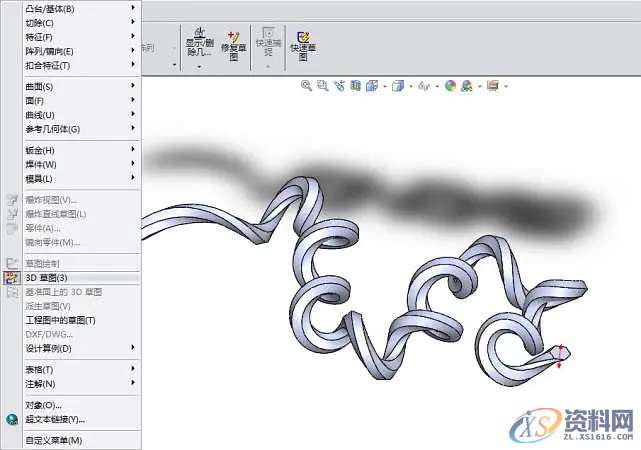Open the 曲线(U) (Curve) submenu
Screen dimensions: 641x450
pyautogui.click(x=81, y=115)
